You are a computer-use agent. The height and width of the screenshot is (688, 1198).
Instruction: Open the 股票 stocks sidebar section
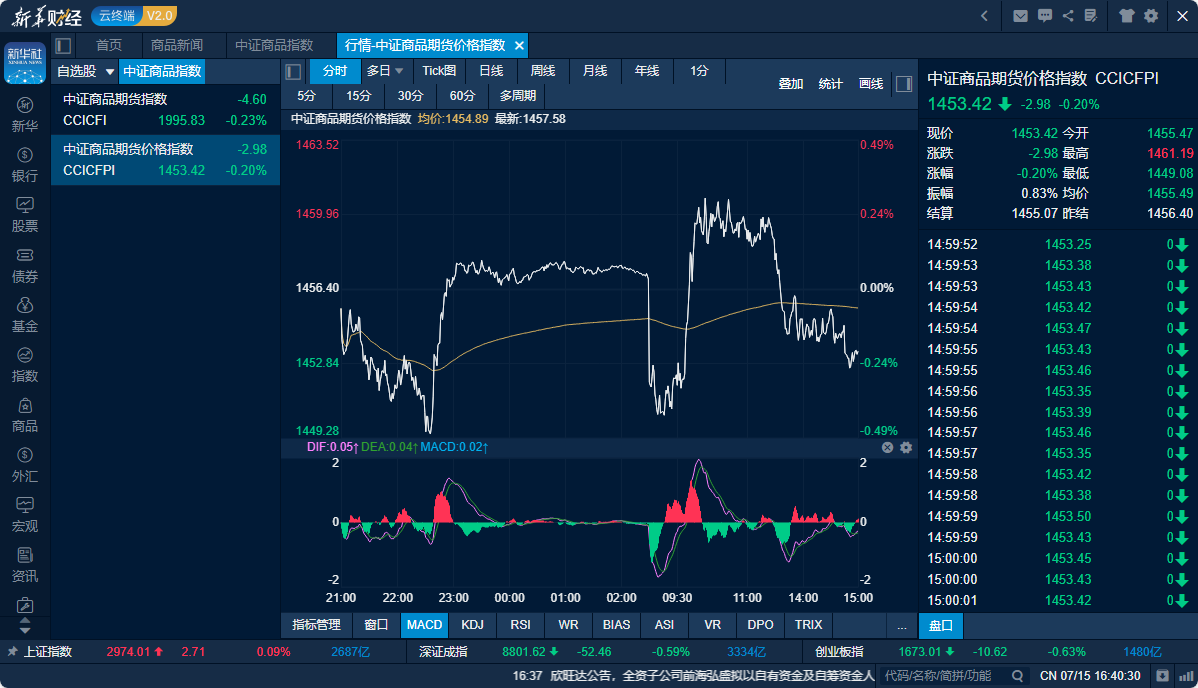[x=25, y=213]
